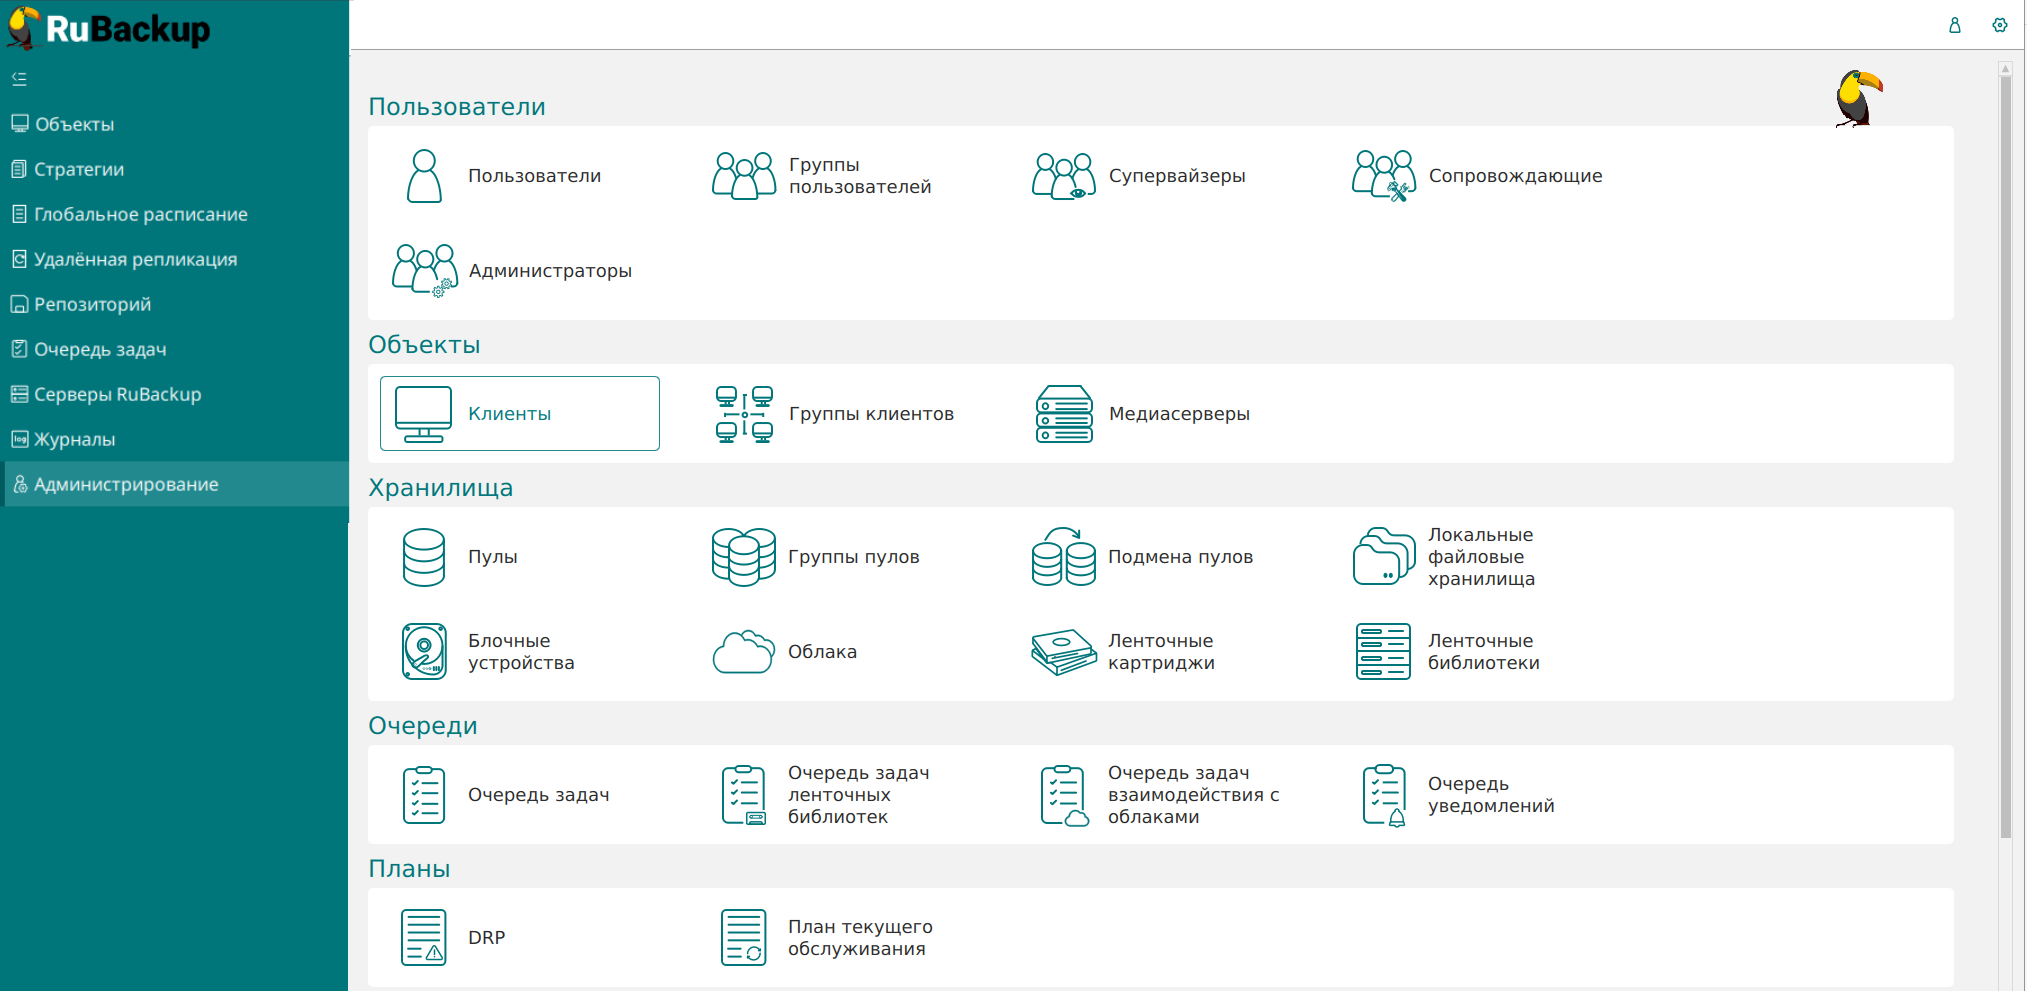2027x991 pixels.
Task: Select the Client groups (Группы клиентов) icon
Action: tap(744, 414)
